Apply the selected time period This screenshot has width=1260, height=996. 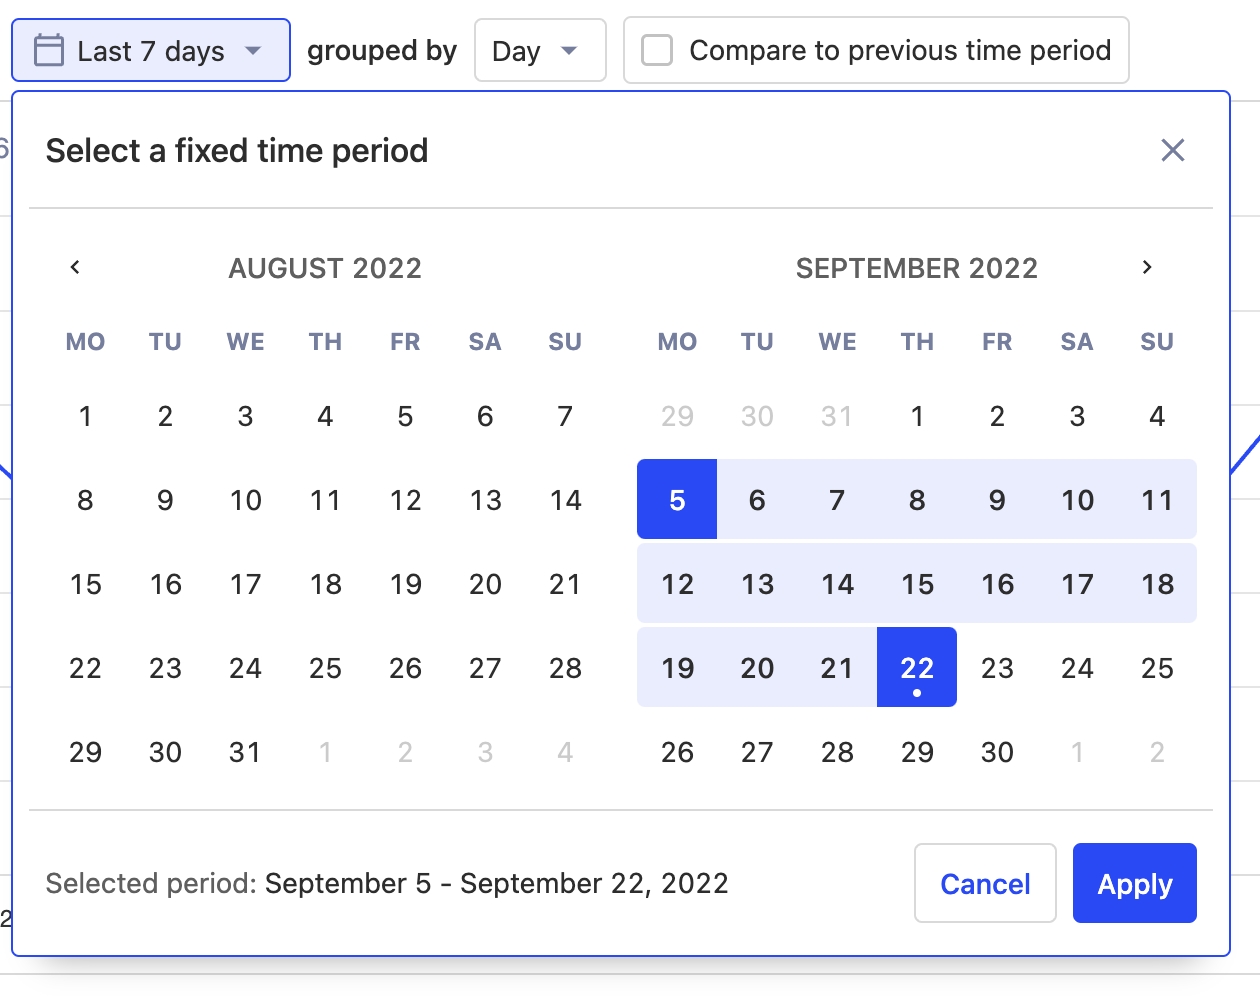[1134, 883]
